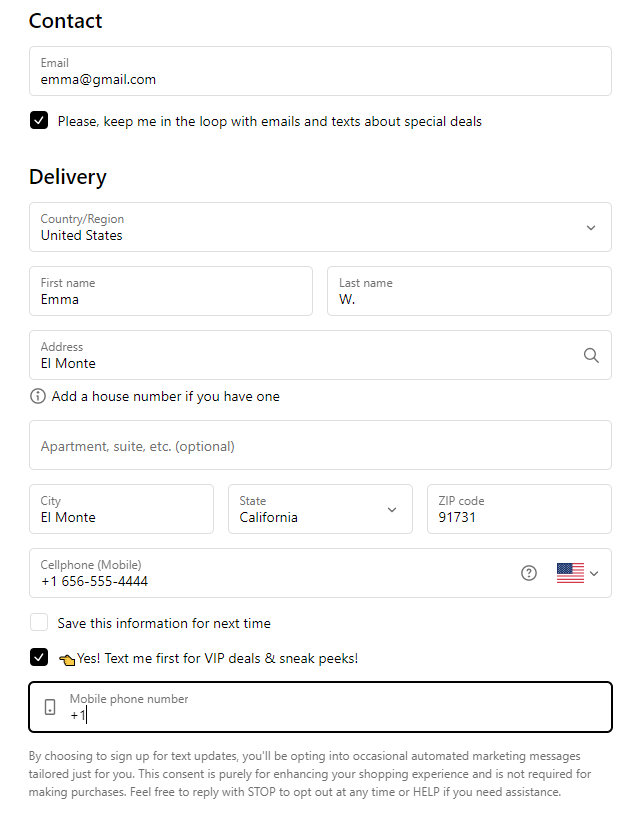The width and height of the screenshot is (644, 822).
Task: Click the address search magnifier icon
Action: click(591, 355)
